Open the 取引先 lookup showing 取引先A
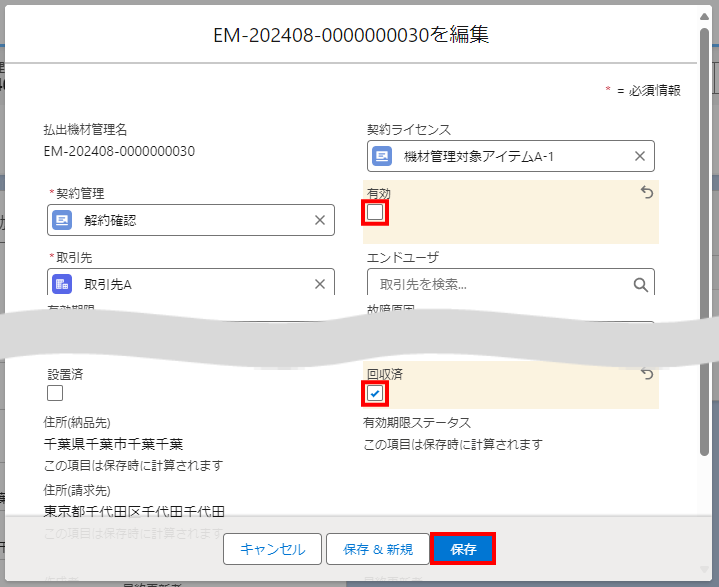The width and height of the screenshot is (719, 587). click(190, 284)
